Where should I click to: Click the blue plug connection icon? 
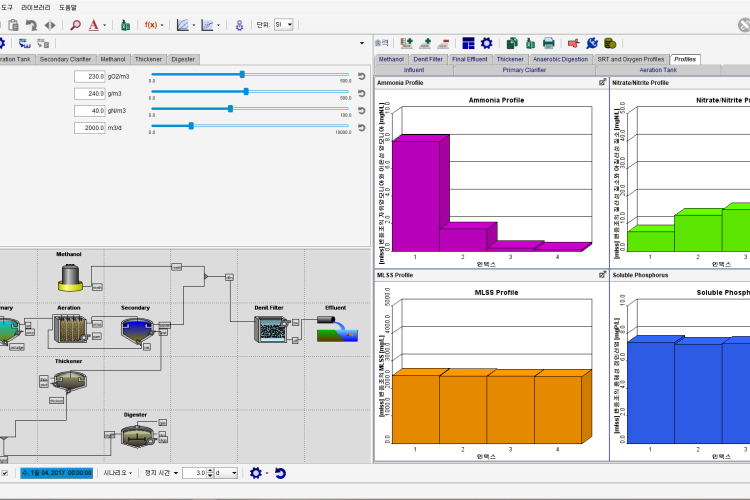(592, 44)
